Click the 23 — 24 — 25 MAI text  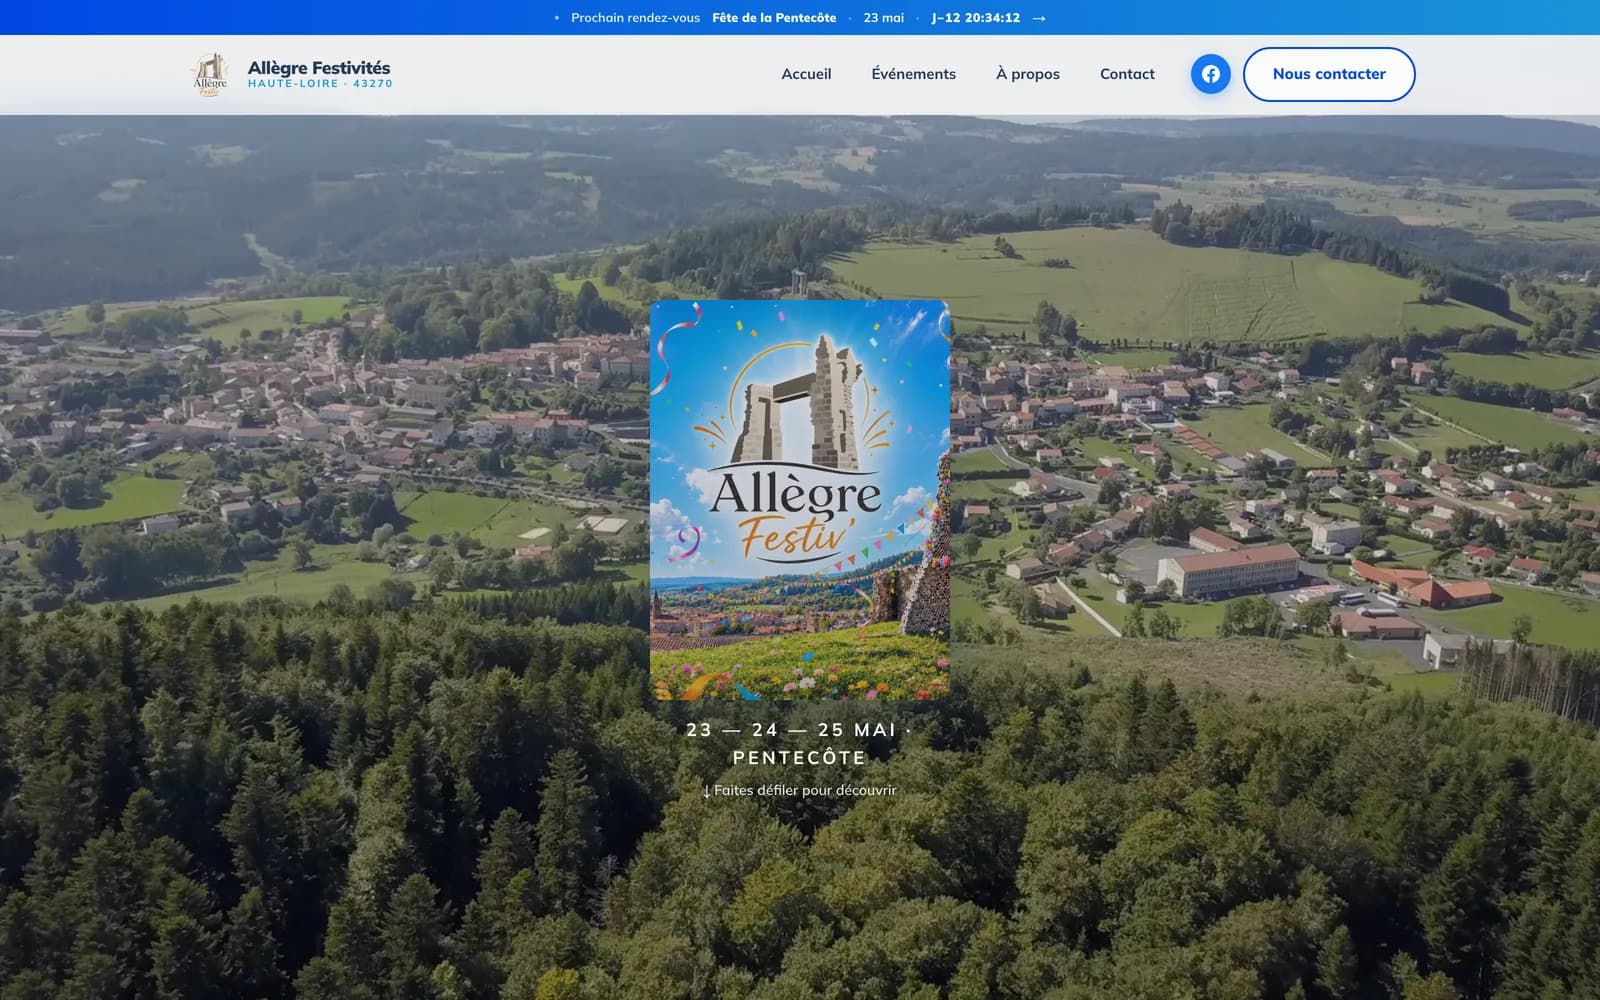coord(791,730)
